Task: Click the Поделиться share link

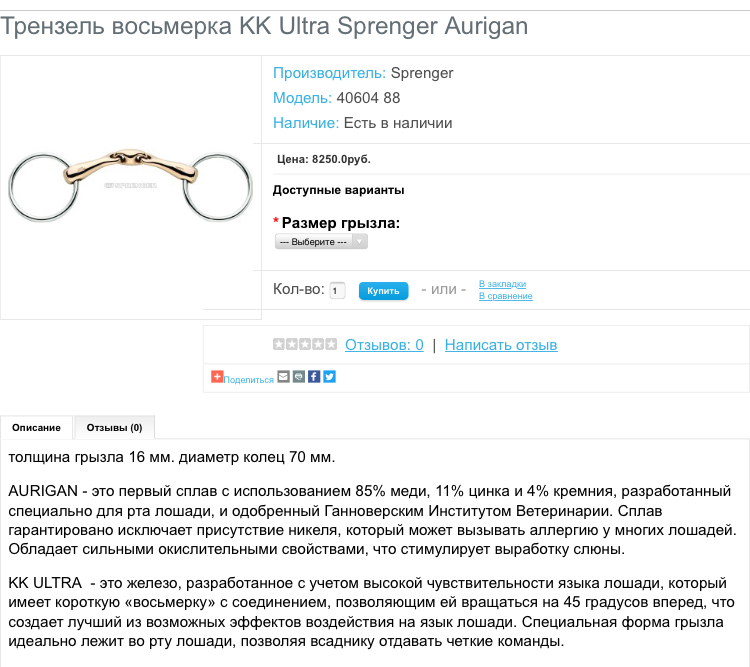Action: 248,380
